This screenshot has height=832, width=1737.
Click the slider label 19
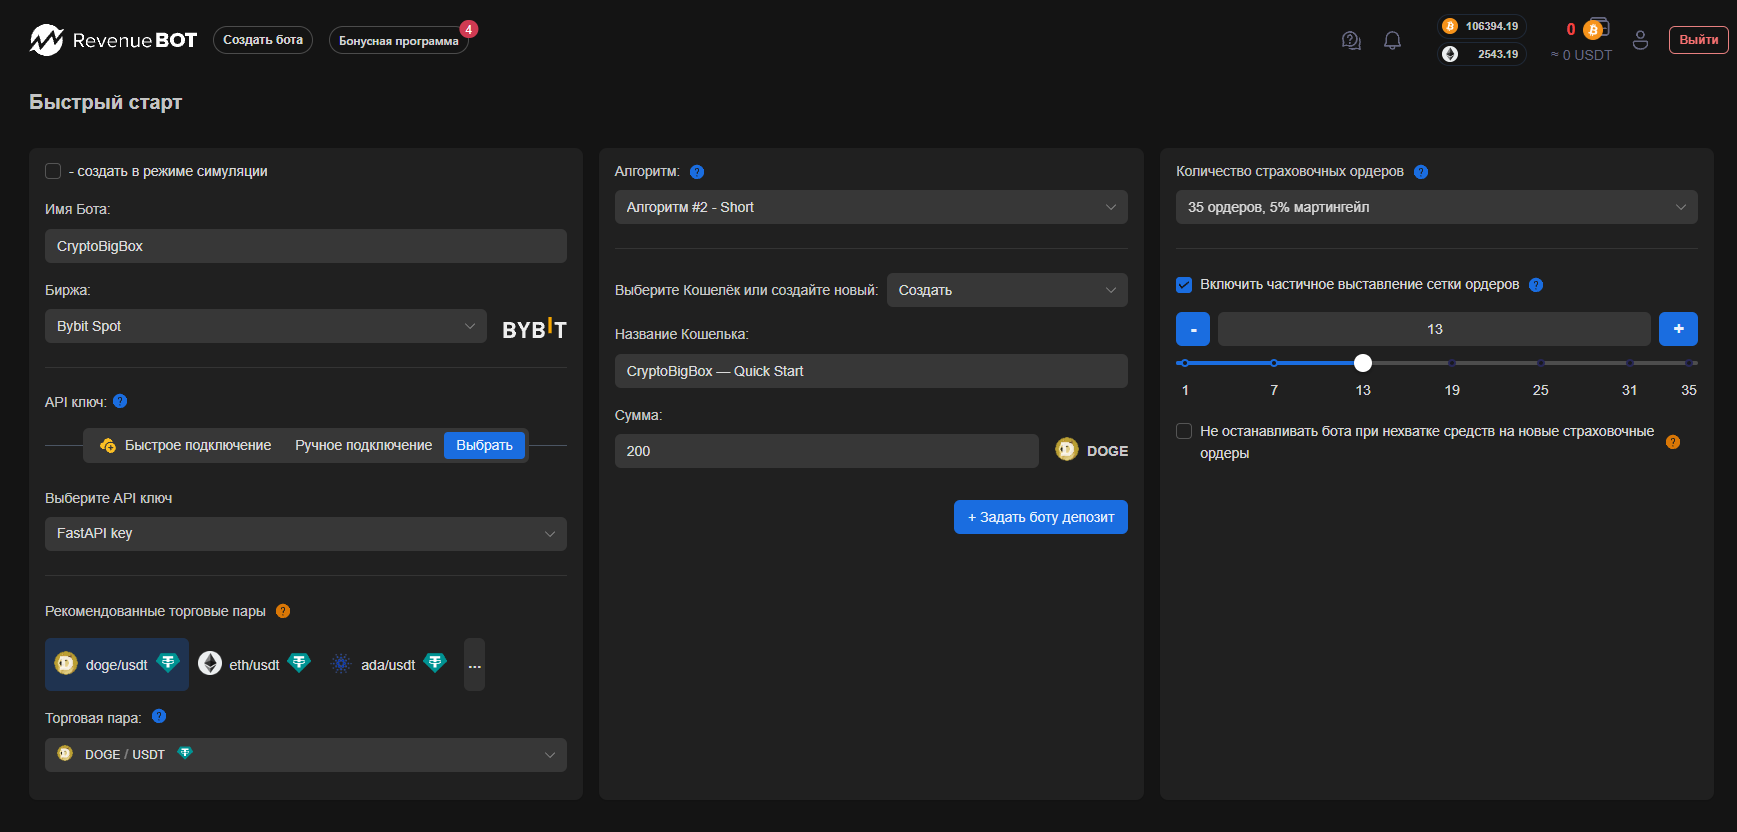1452,390
